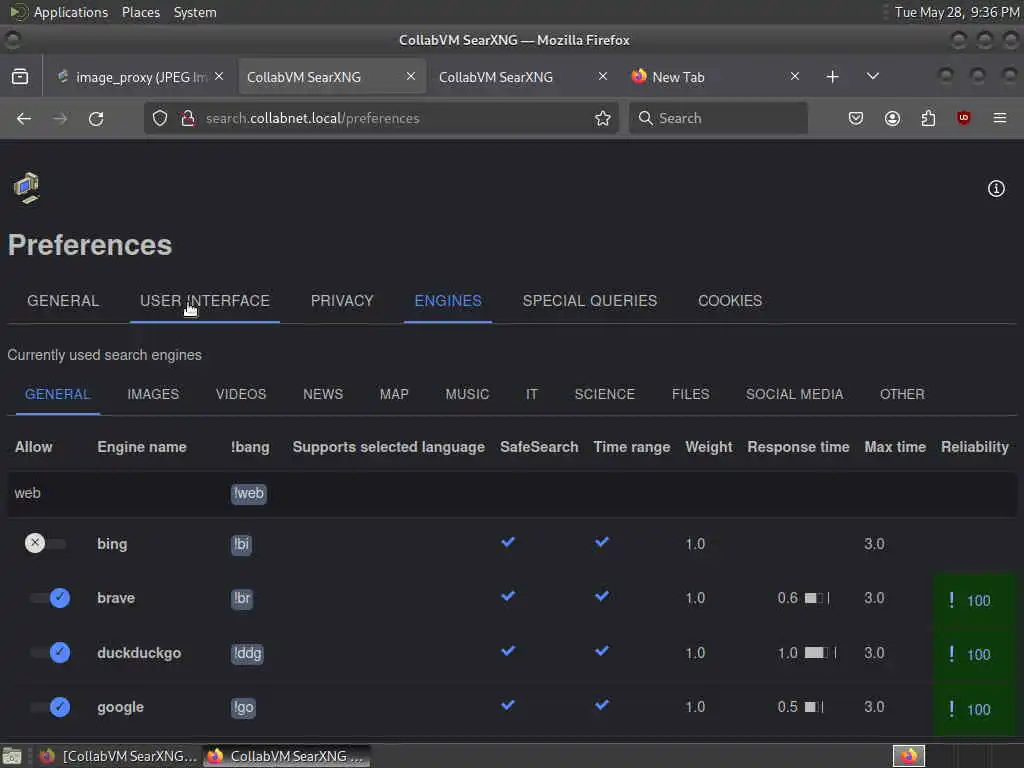Click the SearXNG logo in page header
1024x768 pixels.
(27, 188)
